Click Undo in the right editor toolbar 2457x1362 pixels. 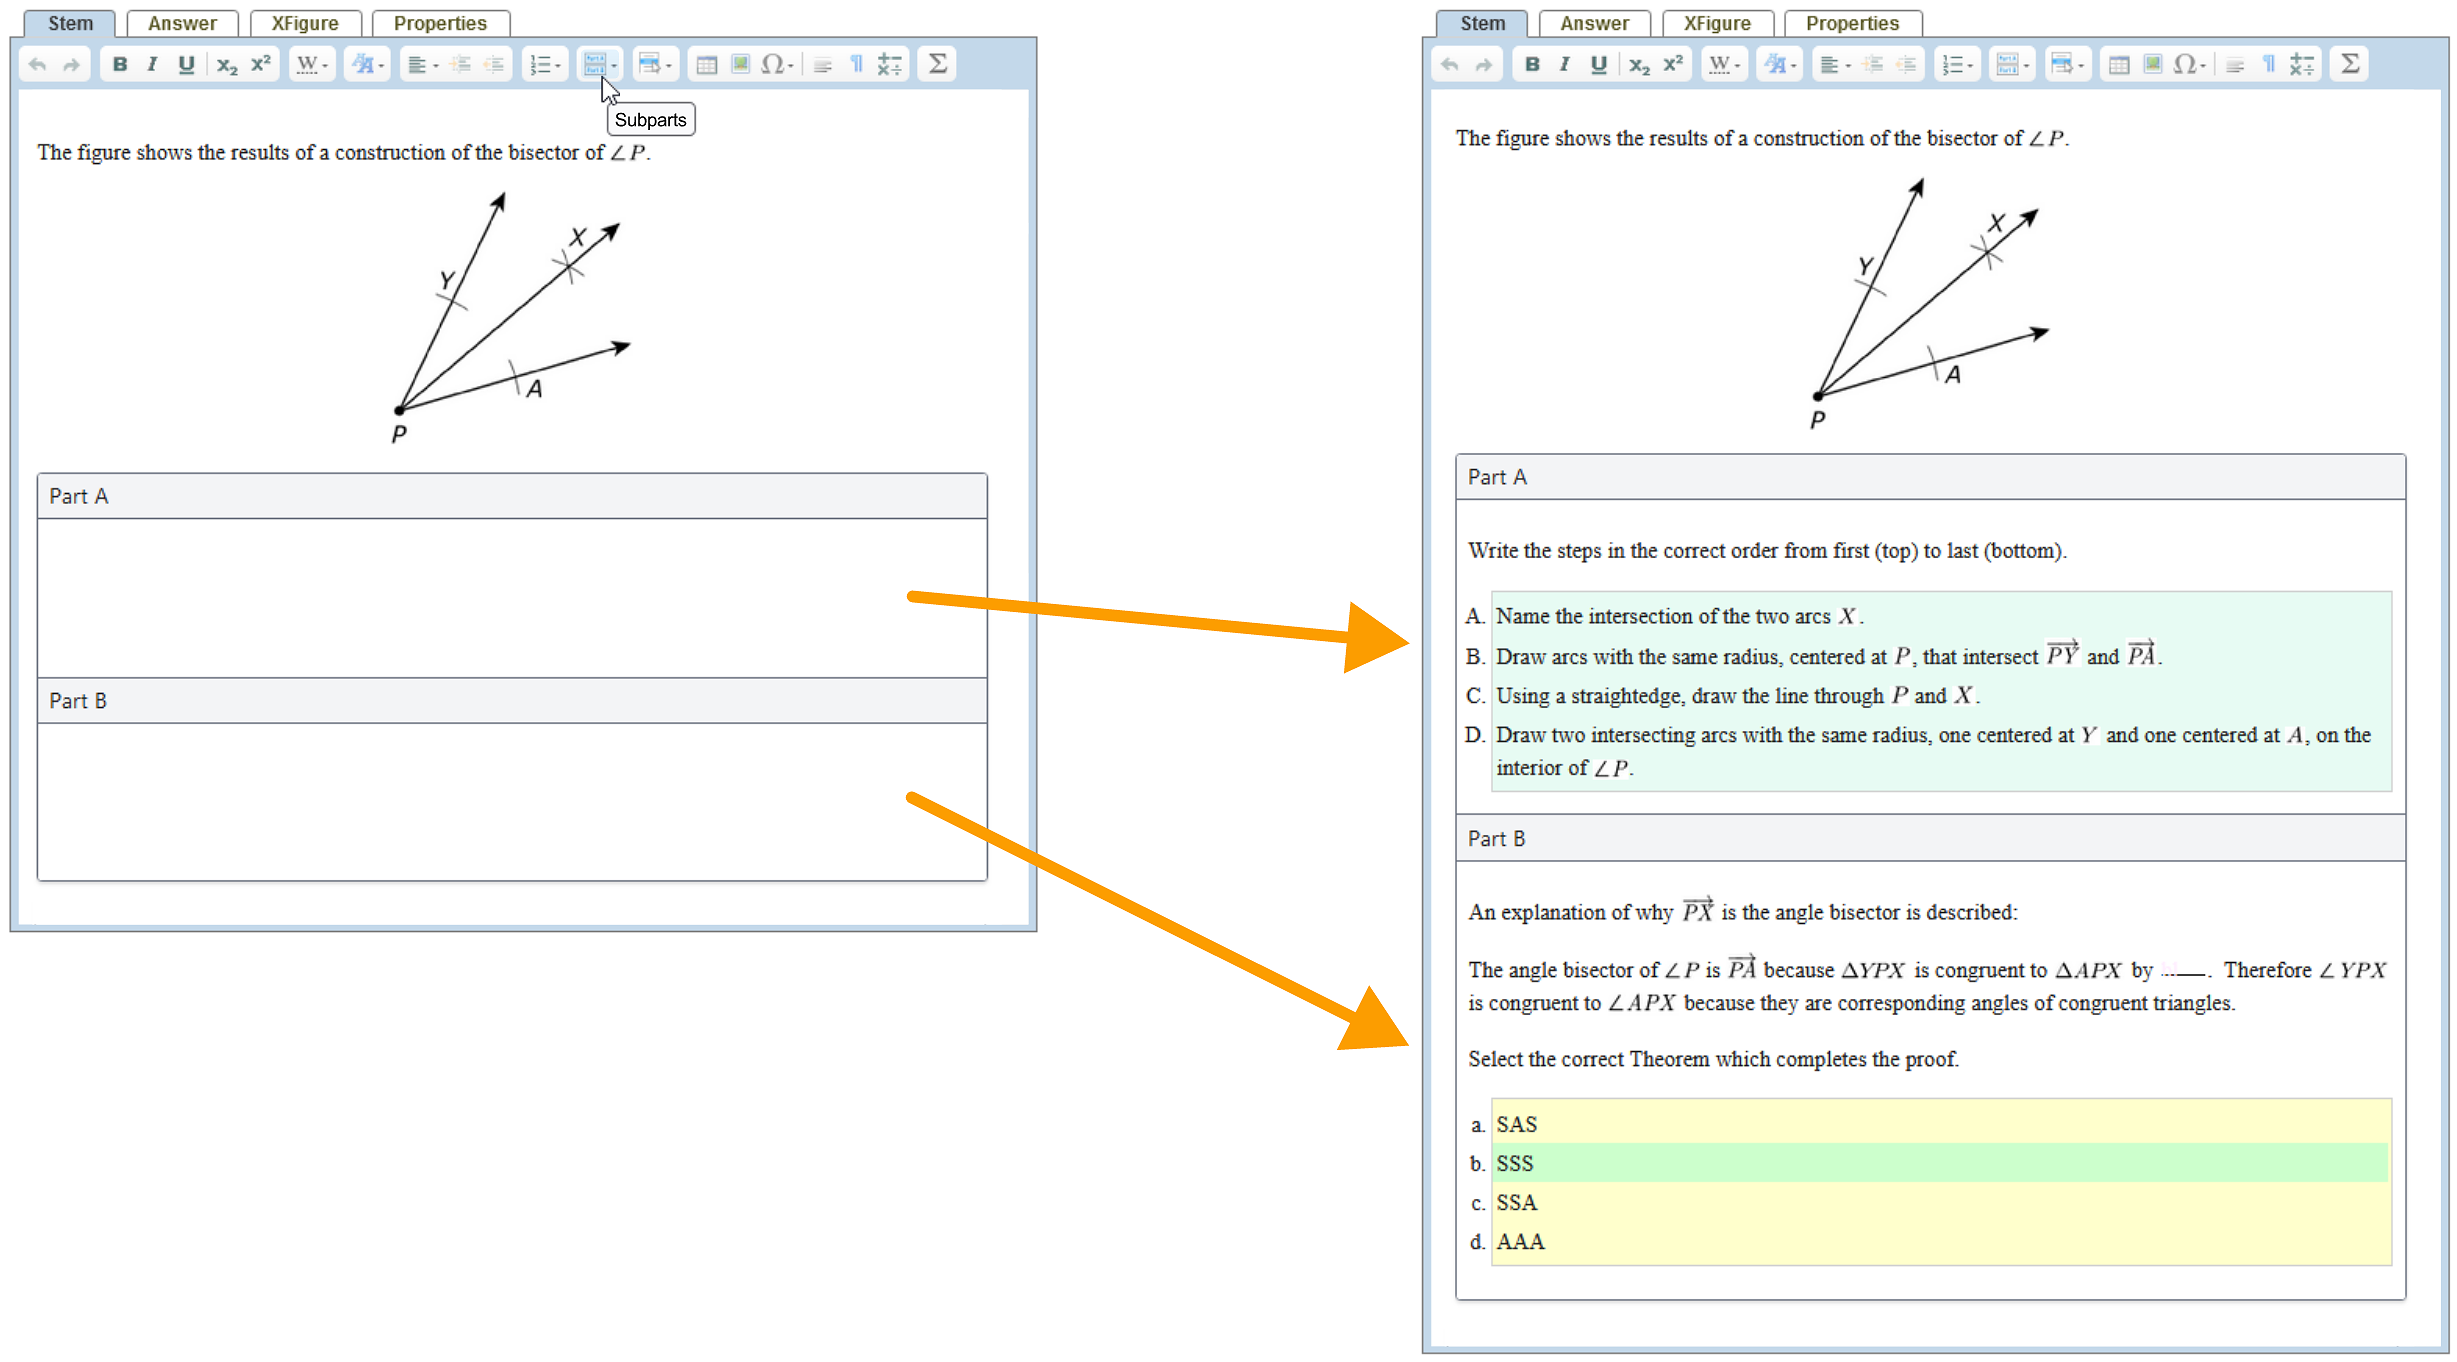point(1450,65)
